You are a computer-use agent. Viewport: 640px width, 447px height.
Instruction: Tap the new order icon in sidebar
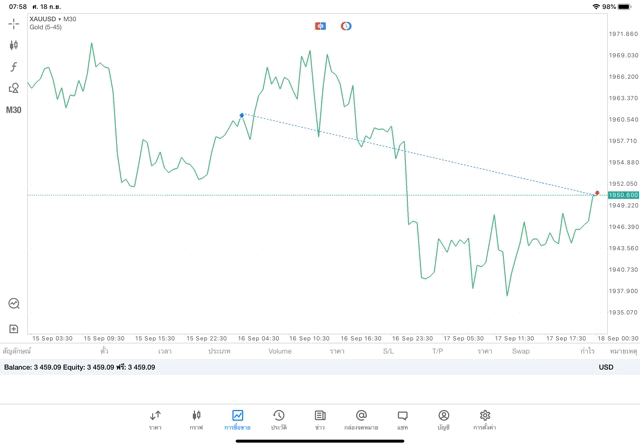pos(14,328)
